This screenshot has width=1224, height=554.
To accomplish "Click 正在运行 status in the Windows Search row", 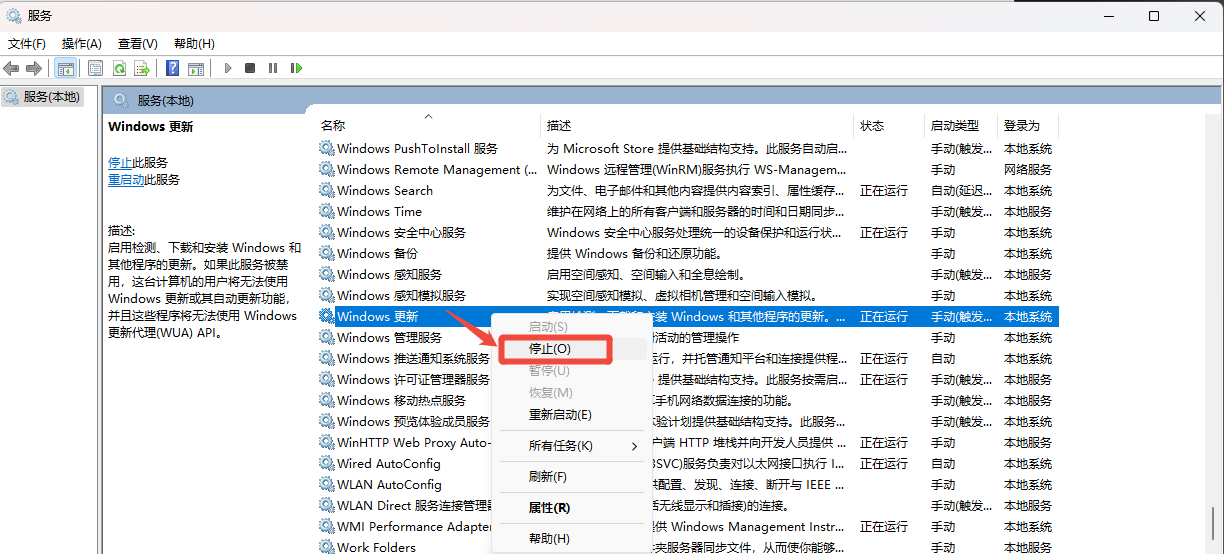I will pos(884,190).
